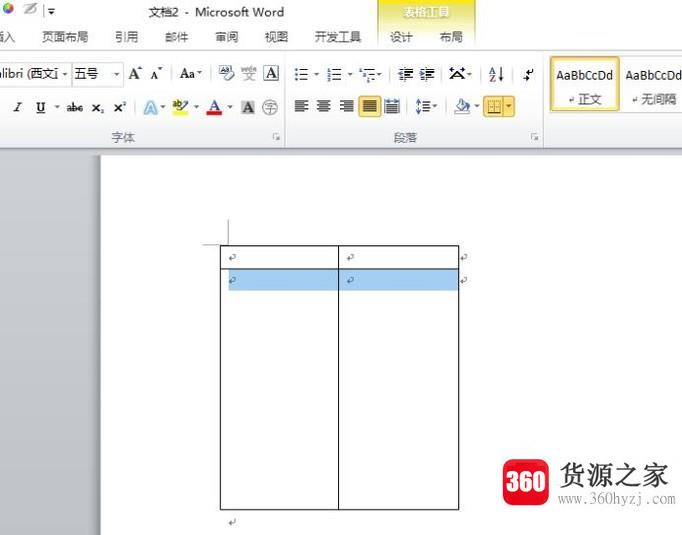
Task: Apply the yellow text highlight color
Action: (180, 107)
